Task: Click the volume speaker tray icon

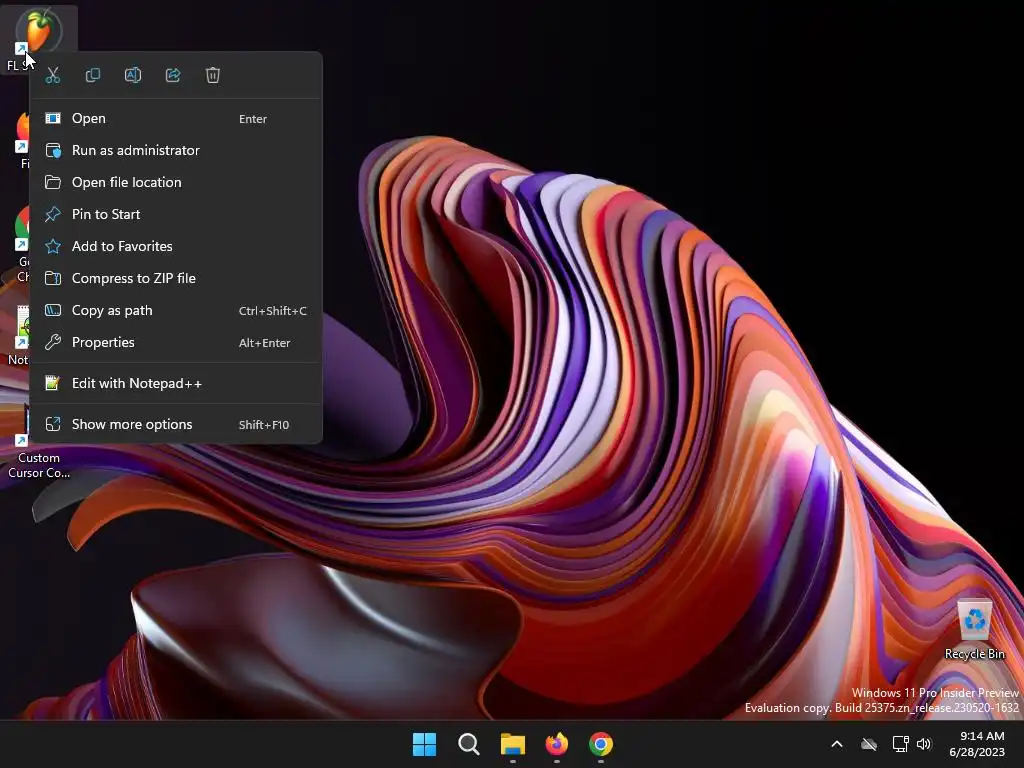Action: click(924, 744)
